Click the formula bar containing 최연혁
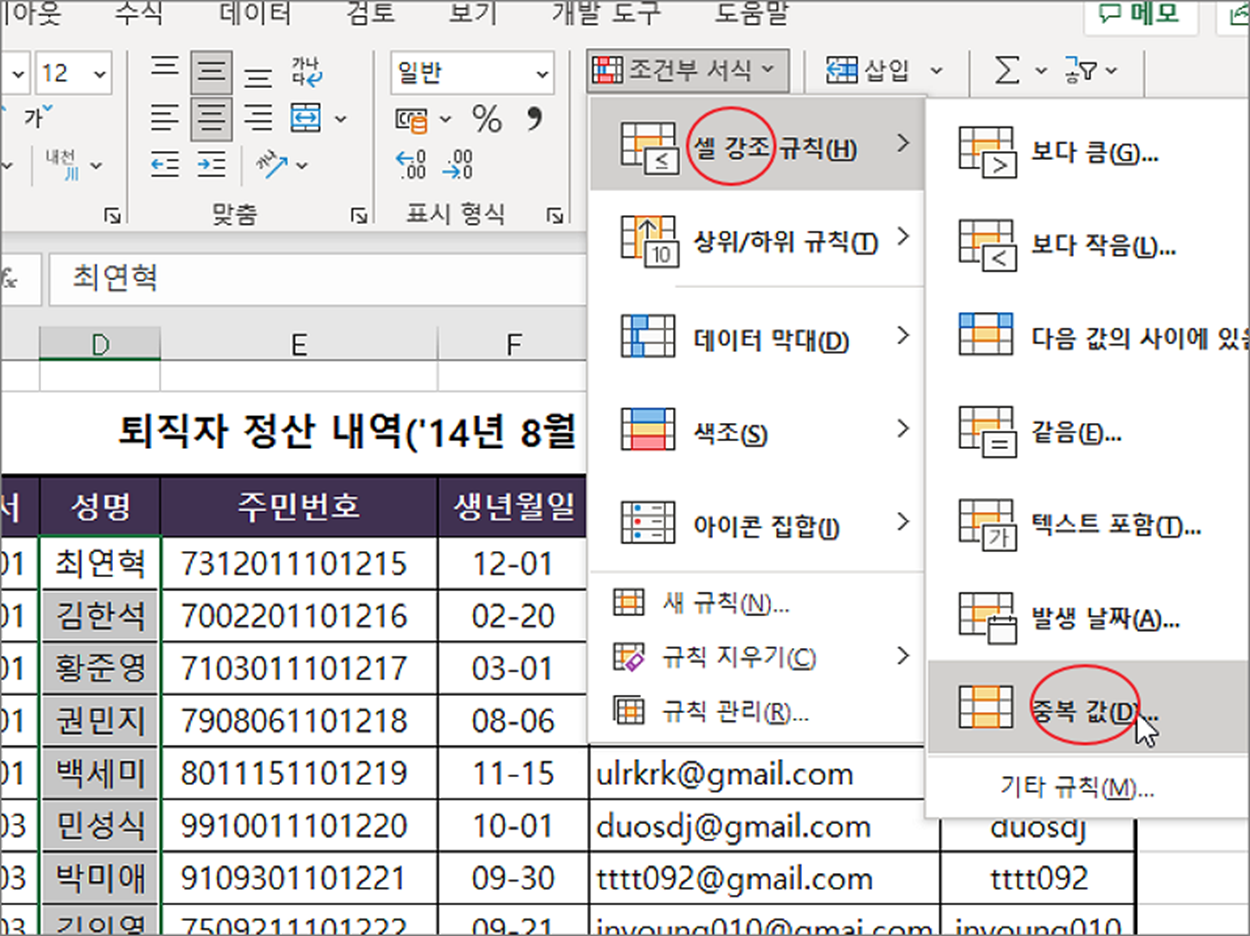Screen dimensions: 1250x936 (x=316, y=279)
